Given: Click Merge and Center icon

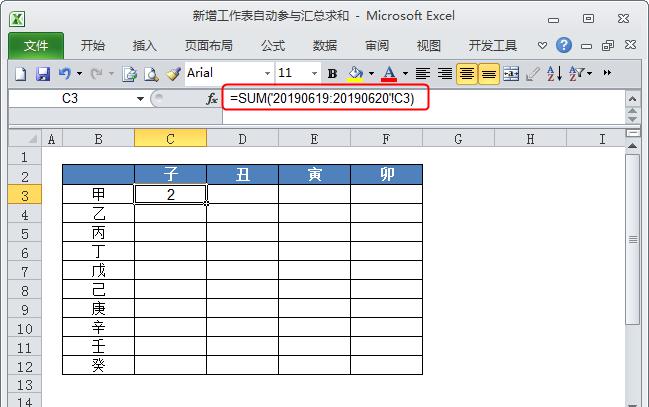Looking at the screenshot, I should [x=511, y=74].
